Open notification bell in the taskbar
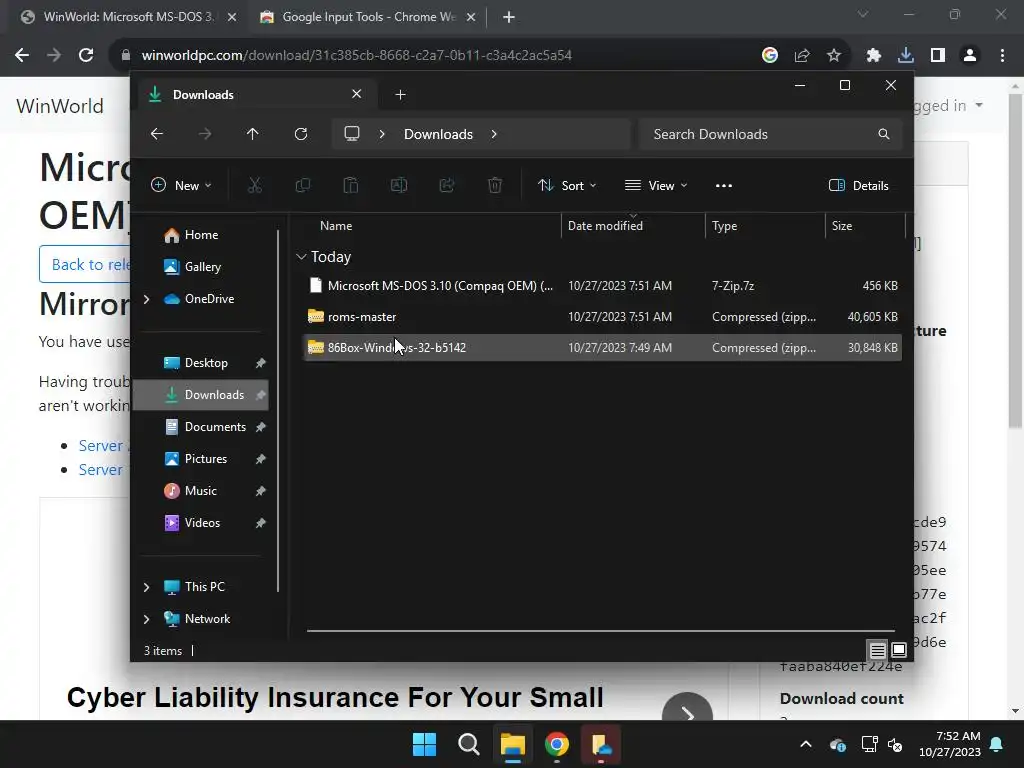 coord(997,744)
